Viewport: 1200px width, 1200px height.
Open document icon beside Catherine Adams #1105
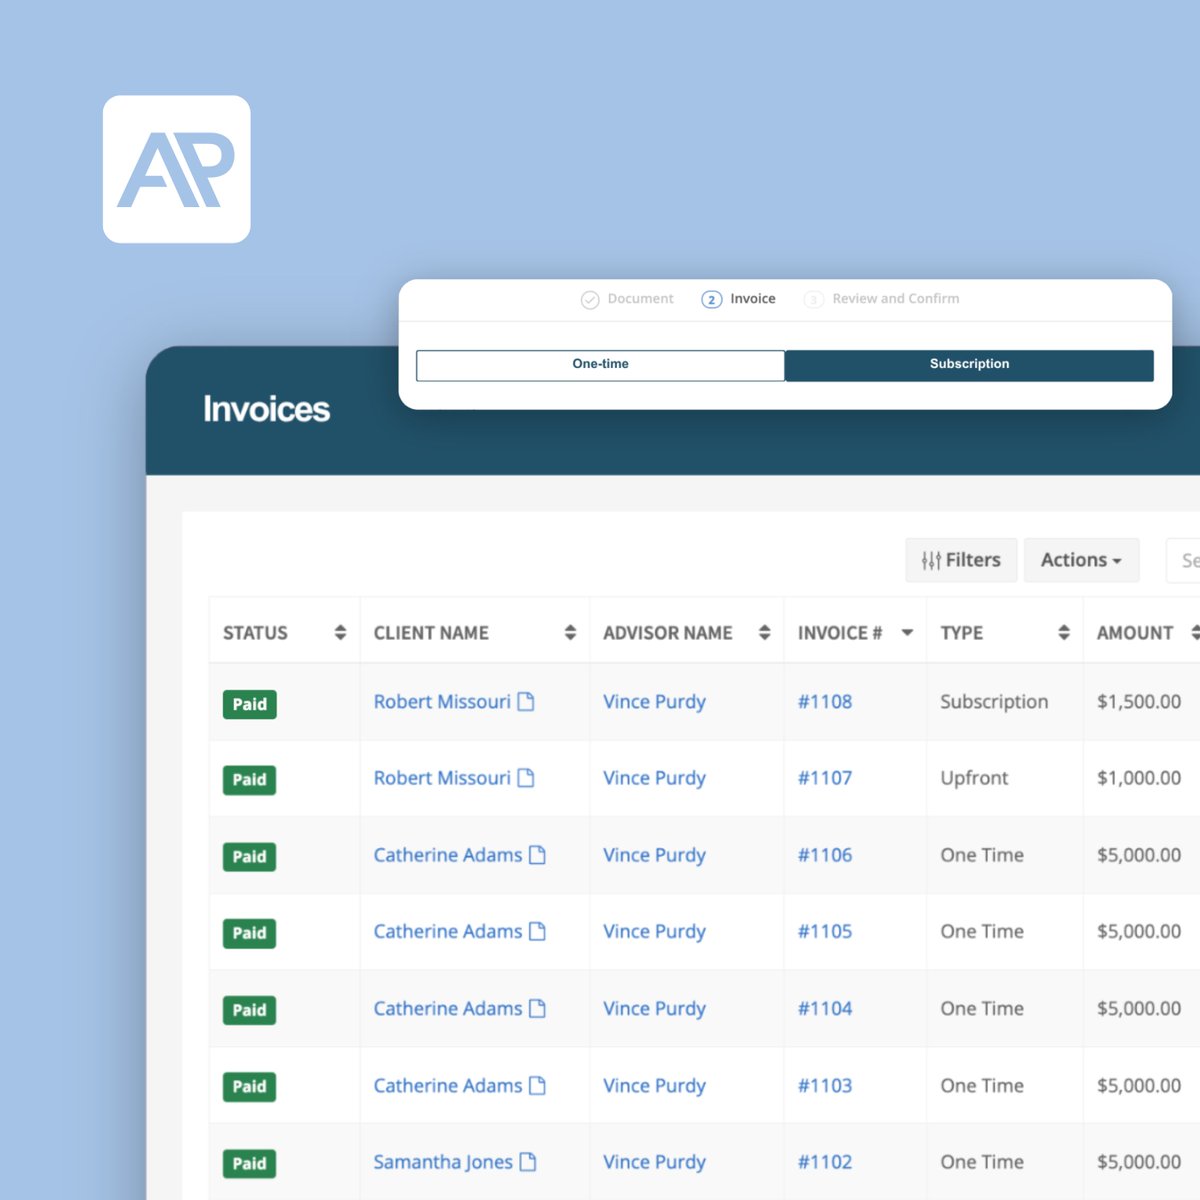point(537,931)
